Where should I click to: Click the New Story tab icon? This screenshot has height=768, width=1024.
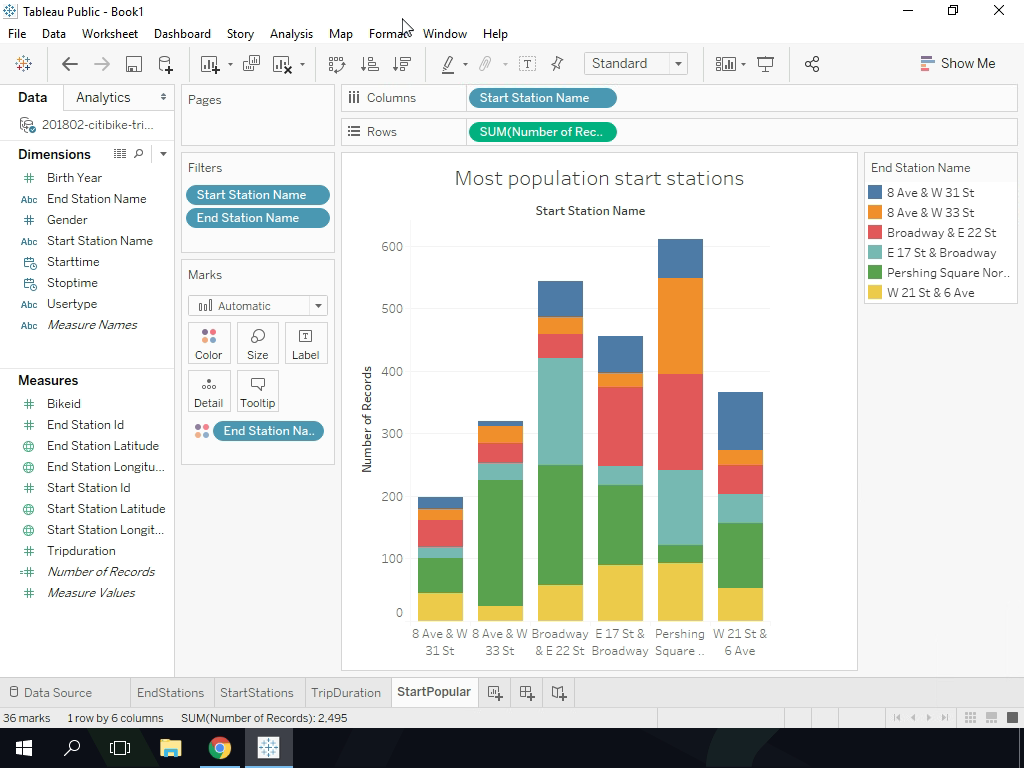coord(559,692)
